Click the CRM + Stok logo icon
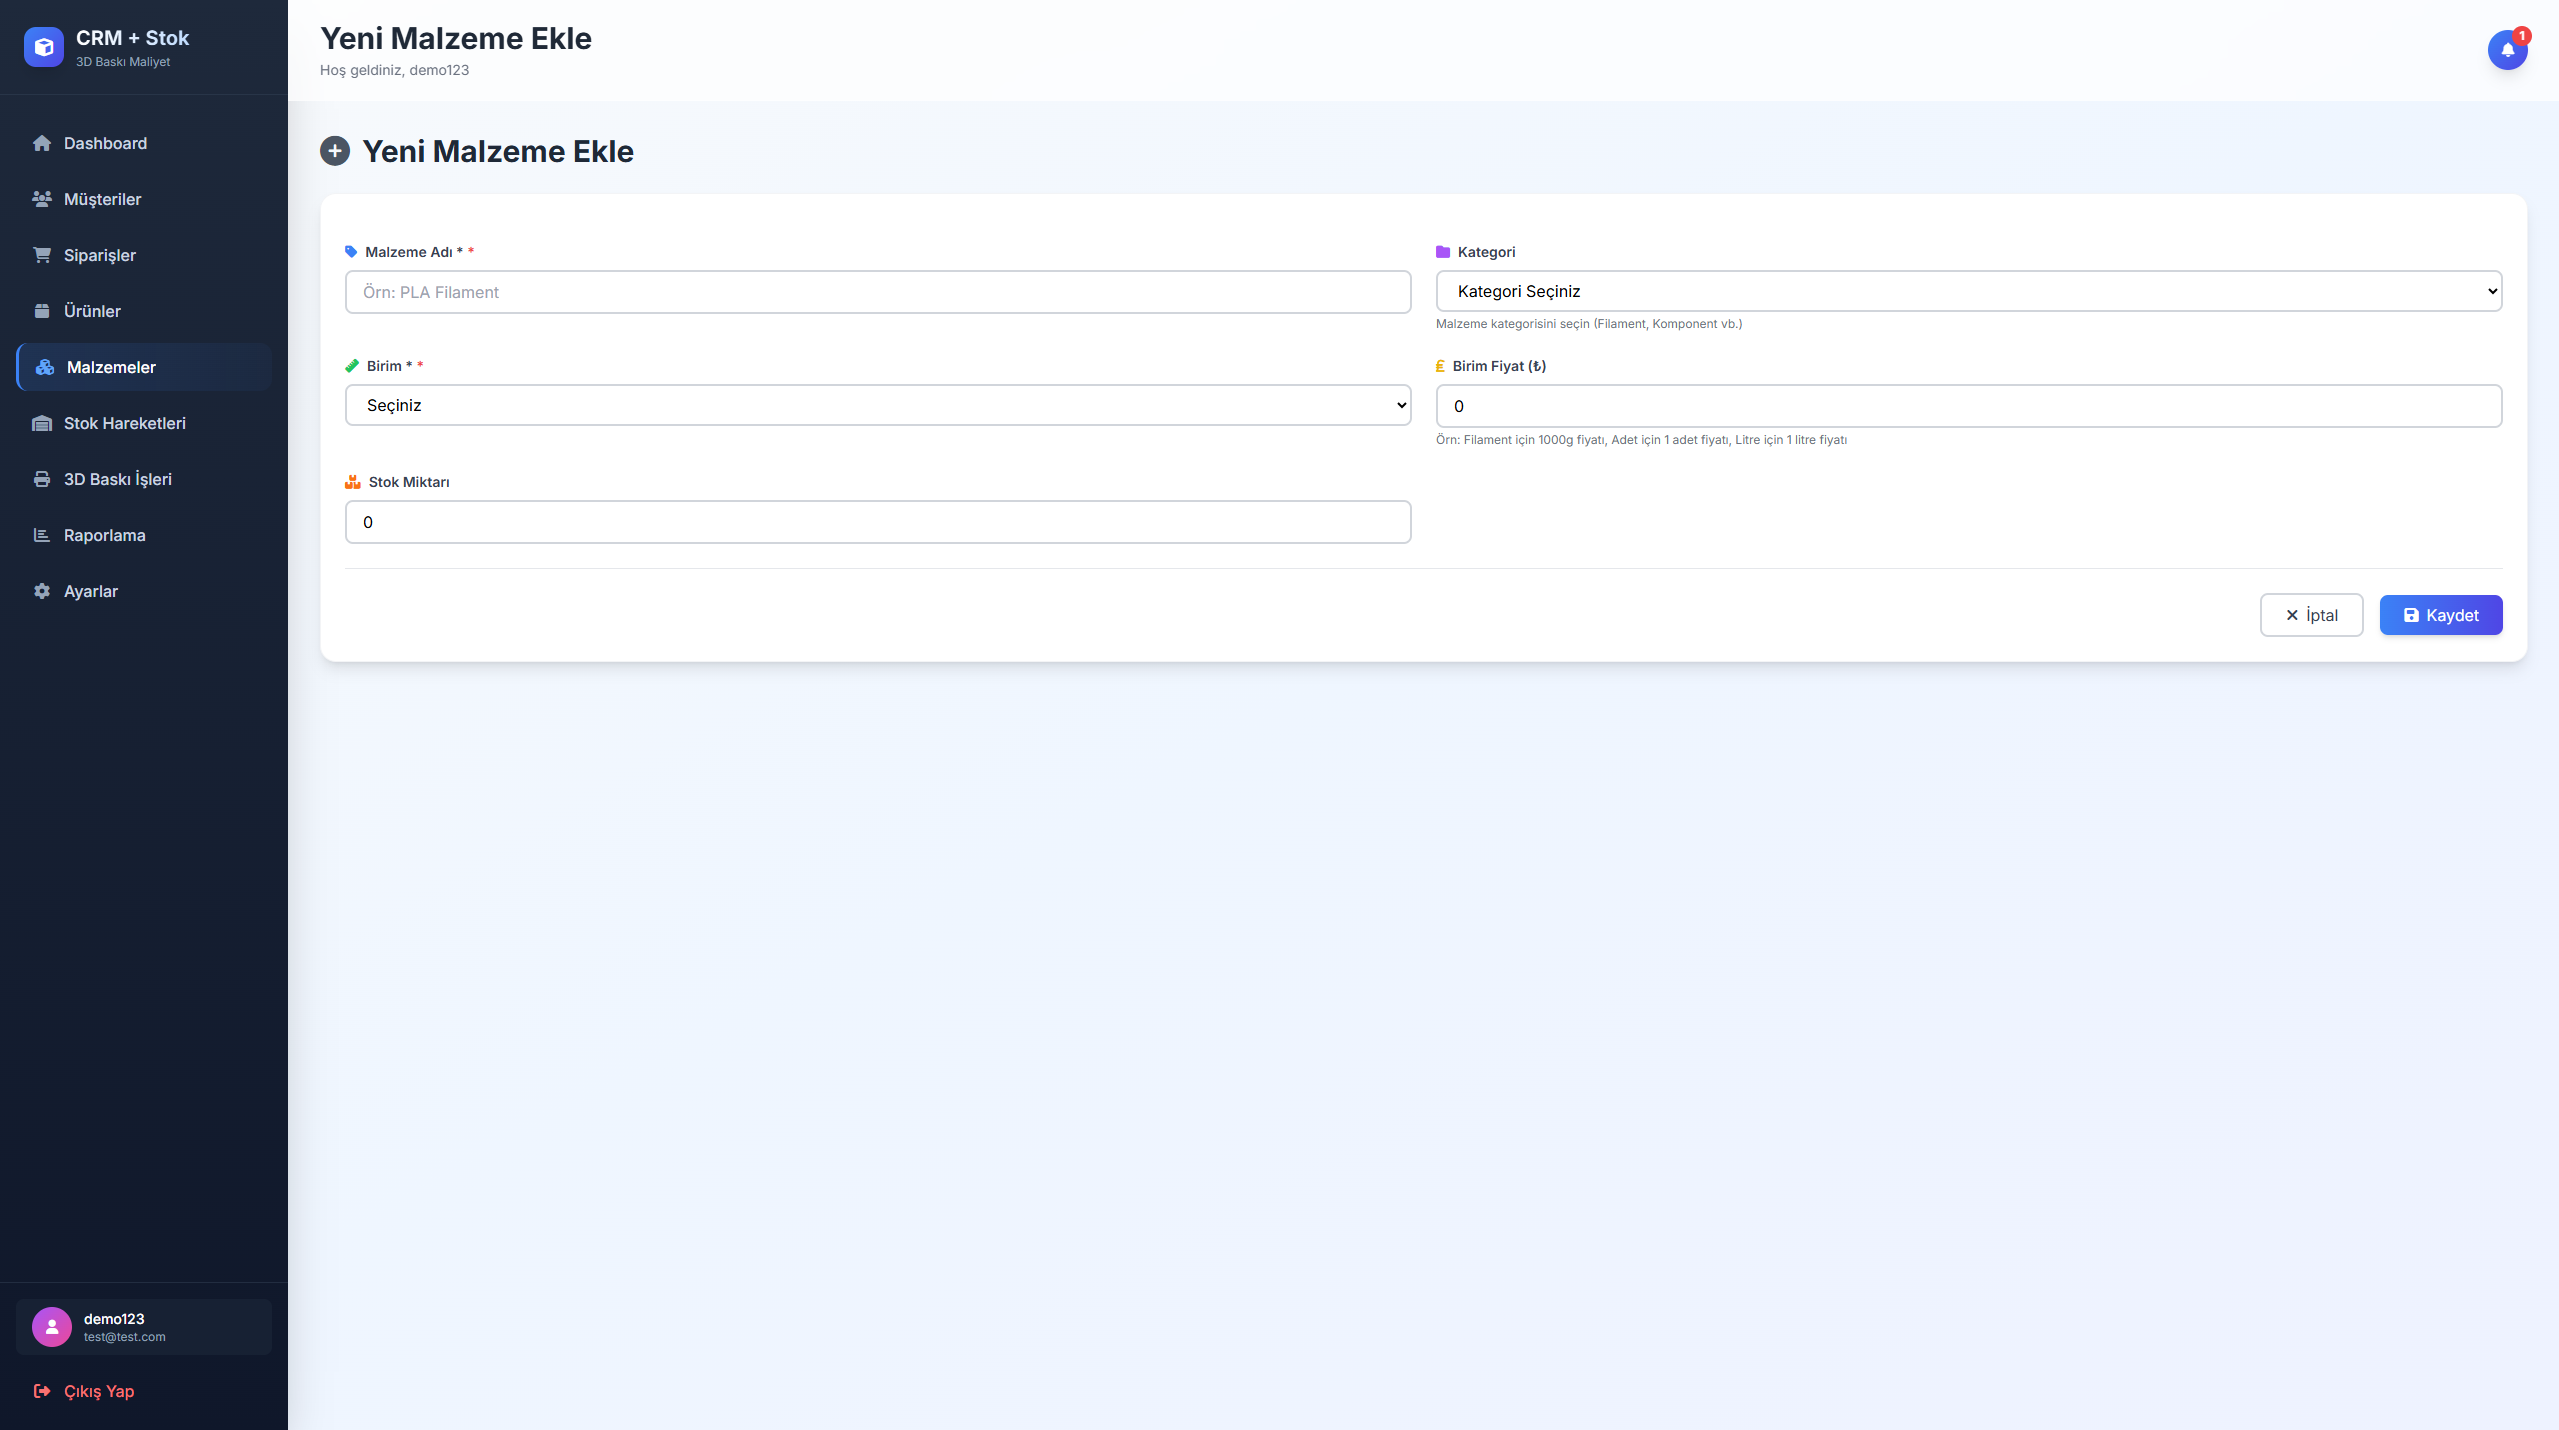 coord(44,47)
